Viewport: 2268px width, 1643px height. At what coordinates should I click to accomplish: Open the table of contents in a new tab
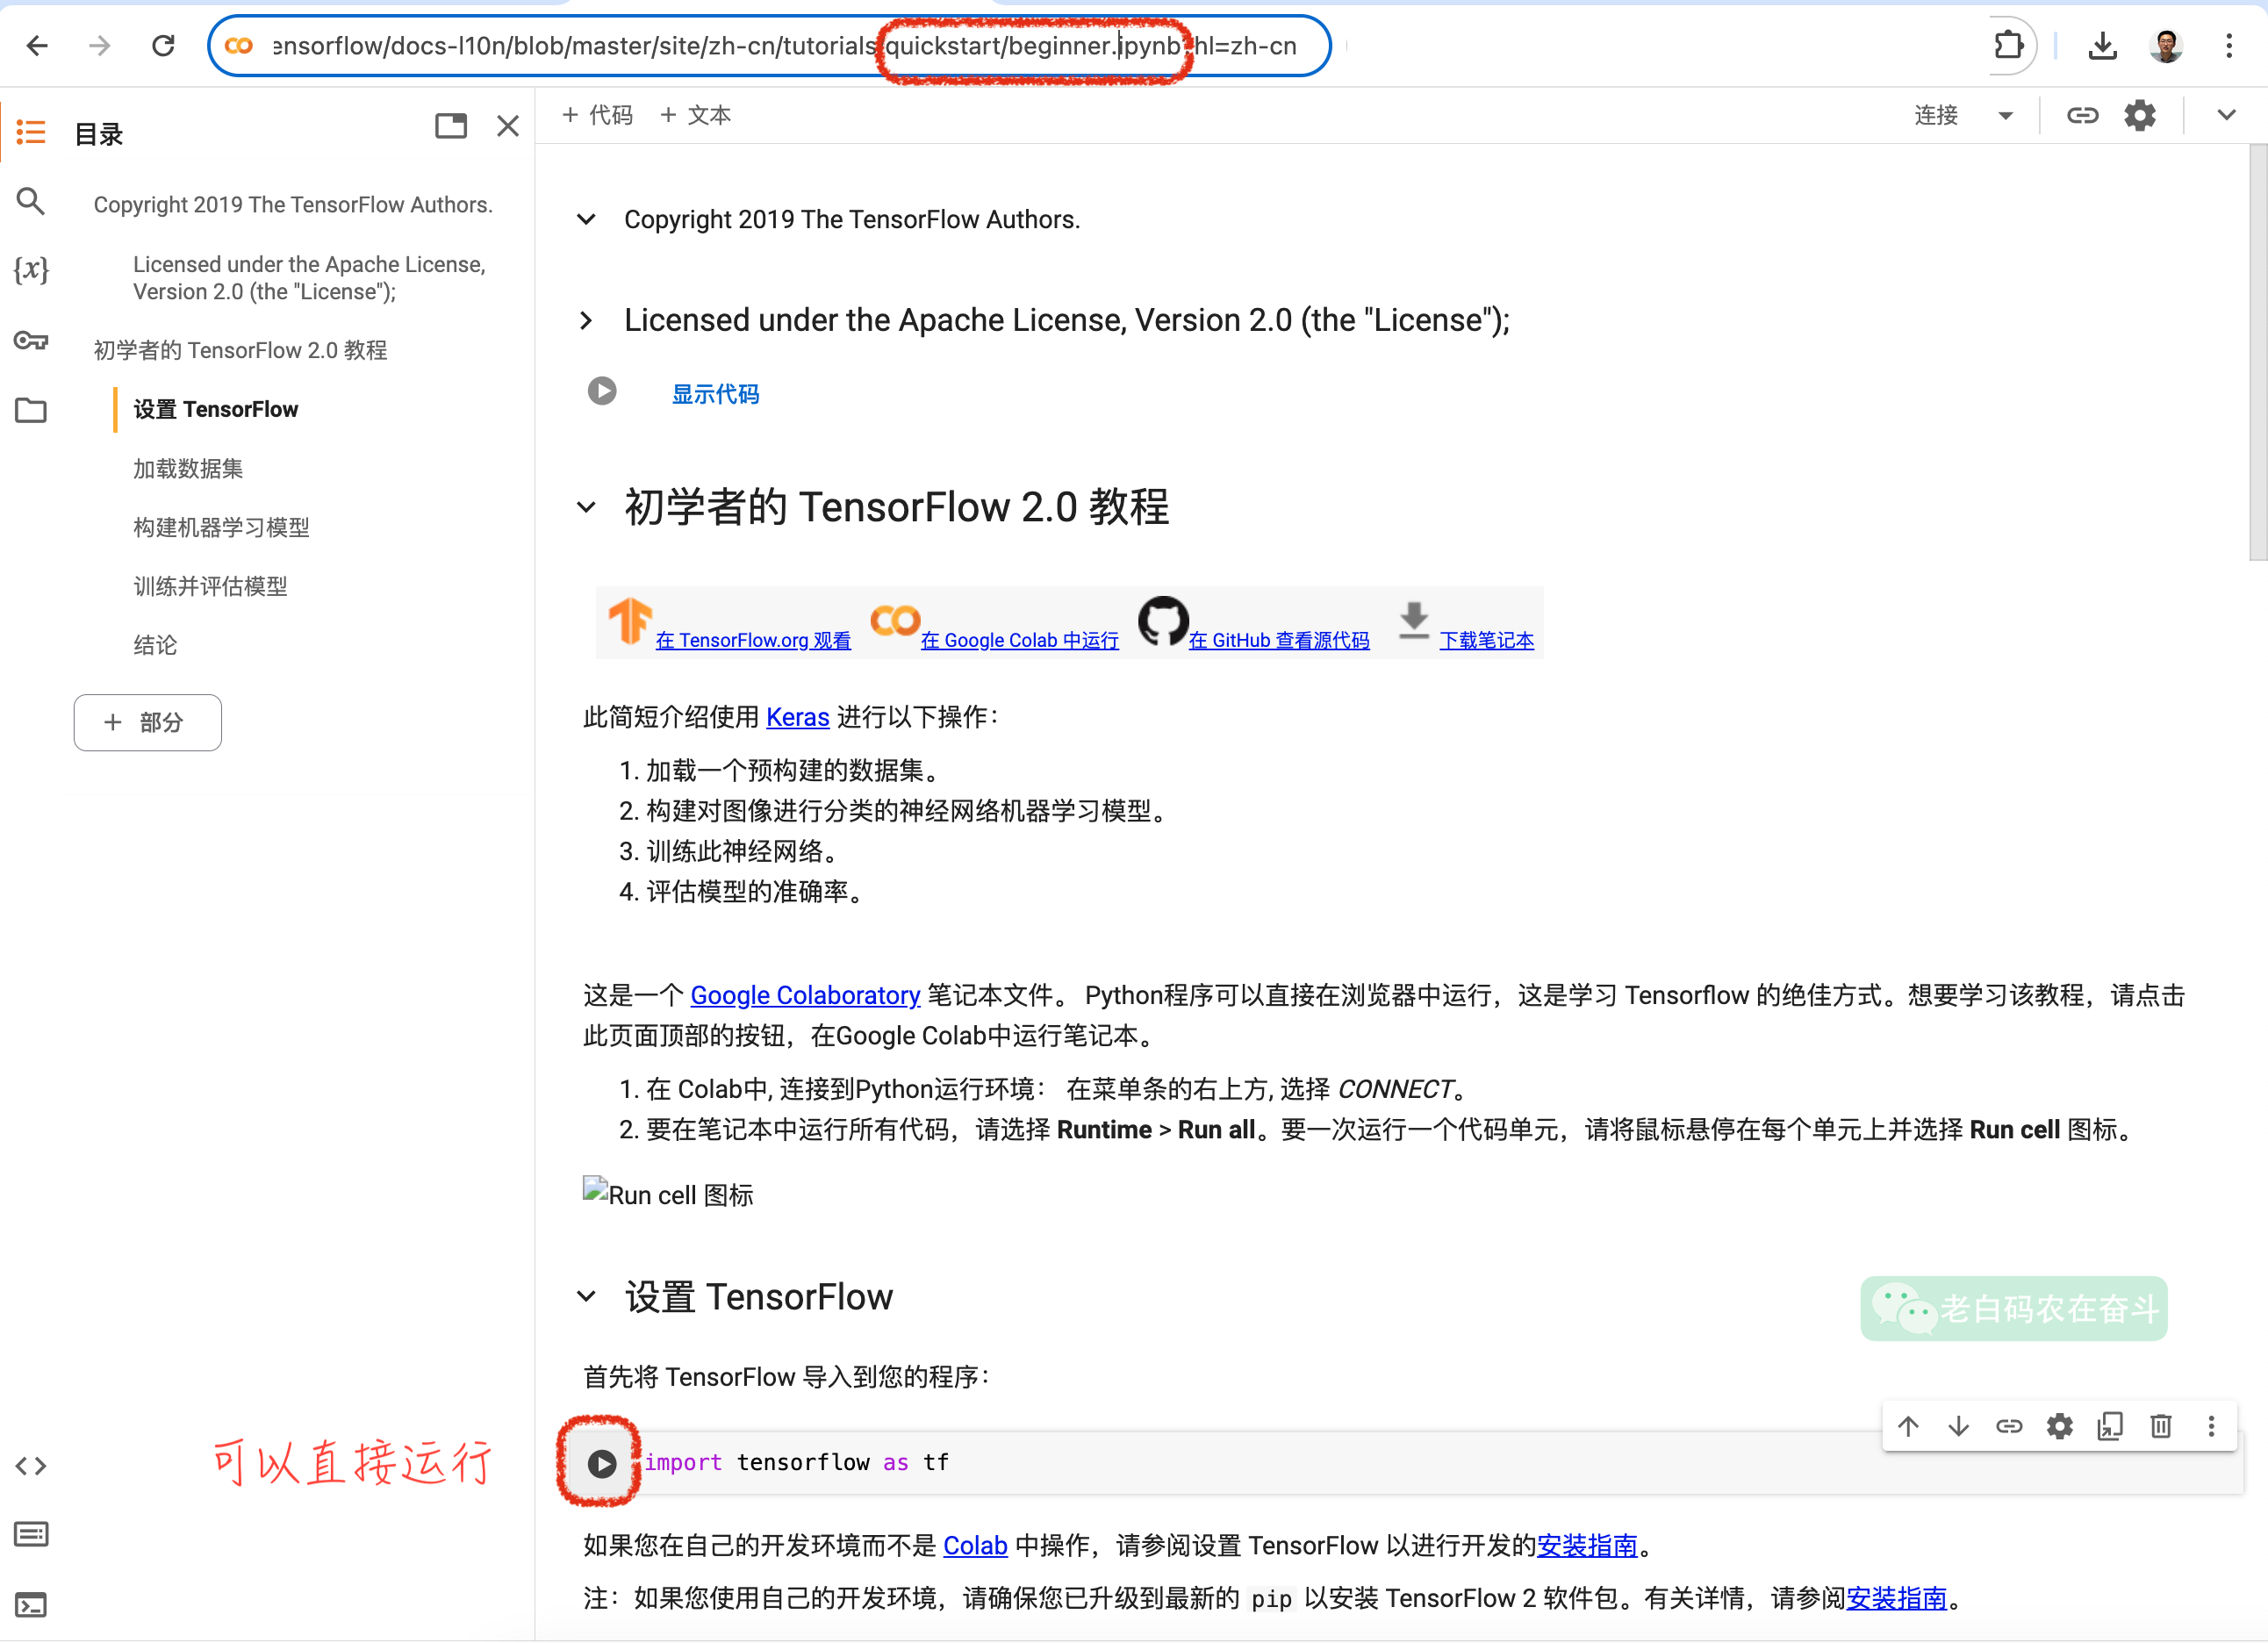click(451, 126)
